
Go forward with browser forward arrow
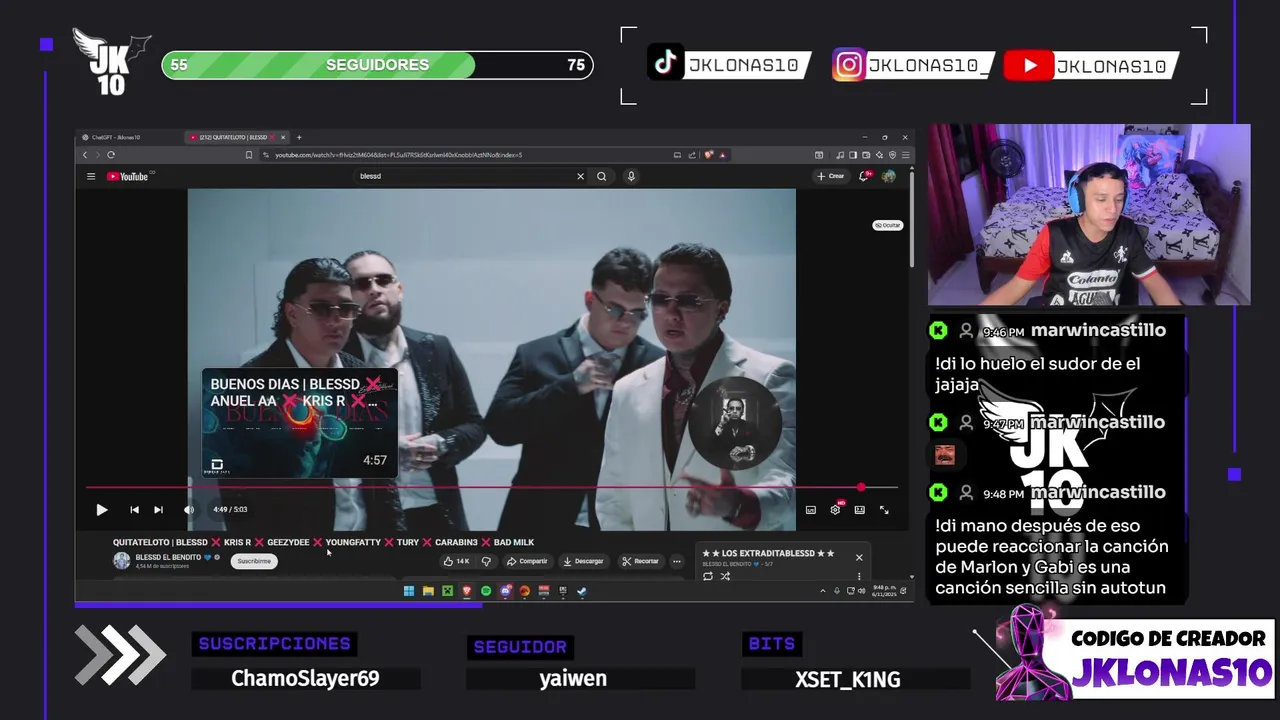coord(97,155)
